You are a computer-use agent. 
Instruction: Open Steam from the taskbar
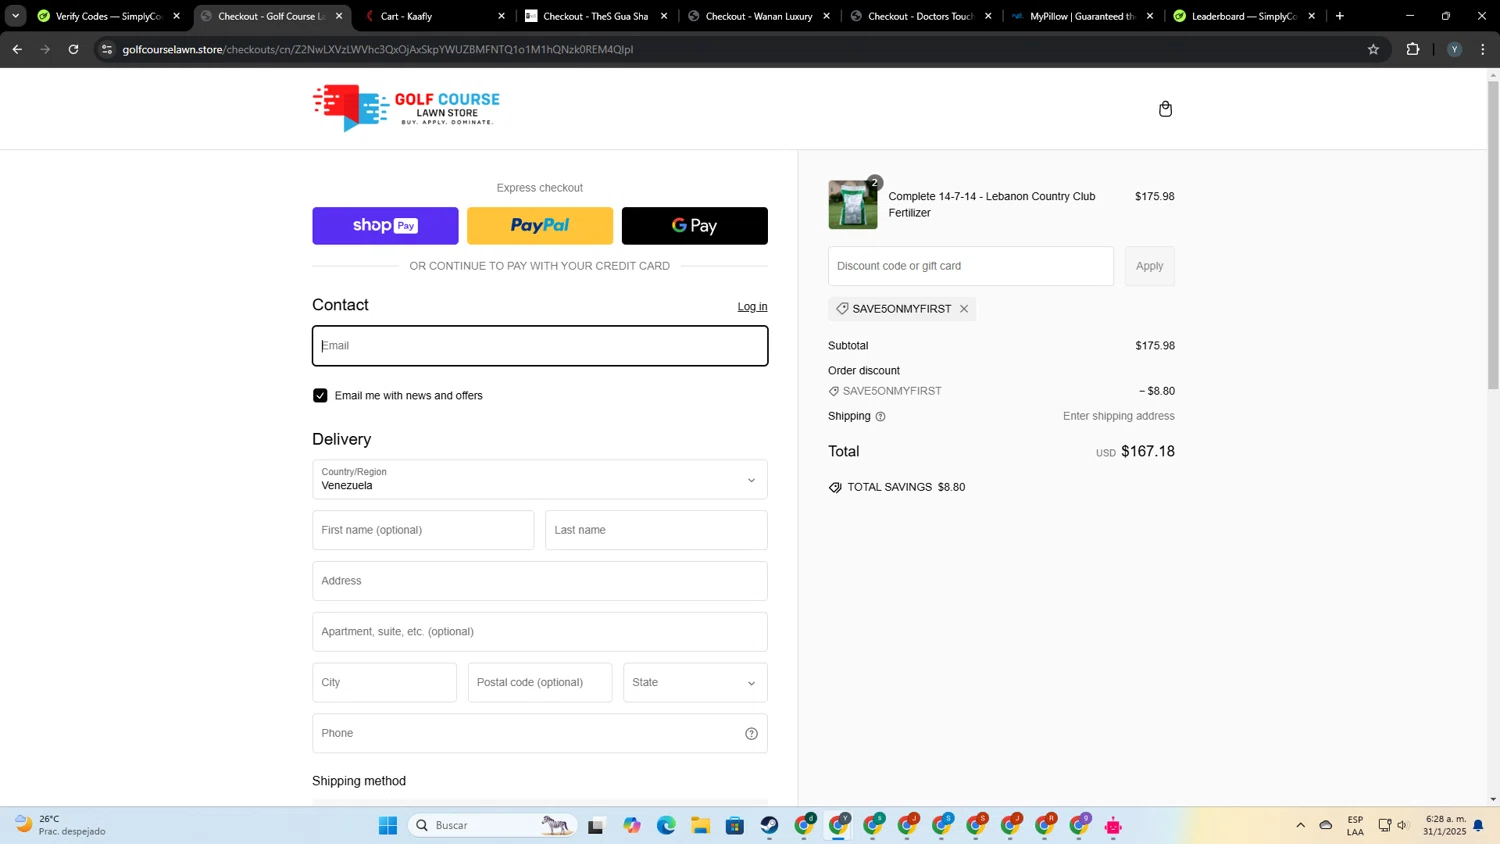769,826
